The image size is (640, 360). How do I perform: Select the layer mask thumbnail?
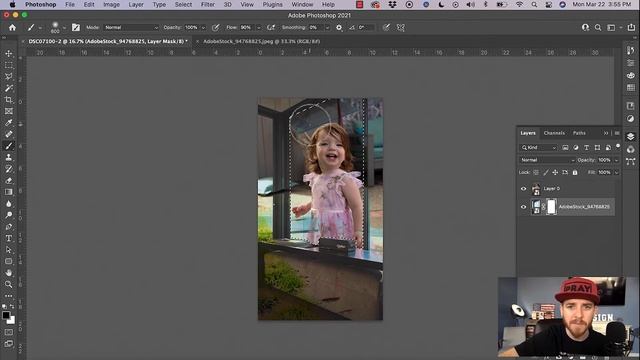coord(551,207)
